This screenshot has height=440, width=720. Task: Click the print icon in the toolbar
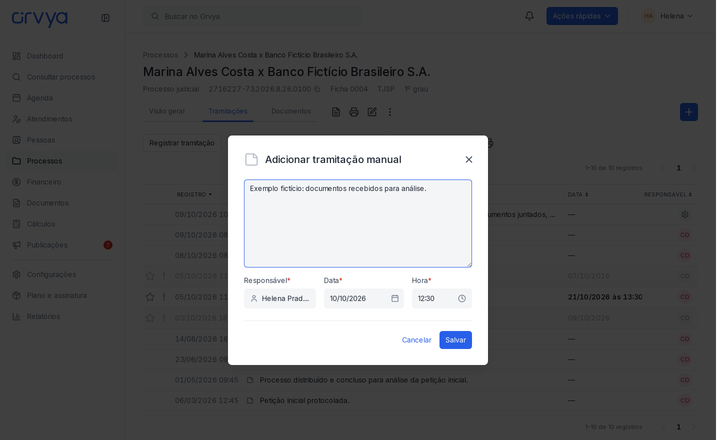pos(354,112)
